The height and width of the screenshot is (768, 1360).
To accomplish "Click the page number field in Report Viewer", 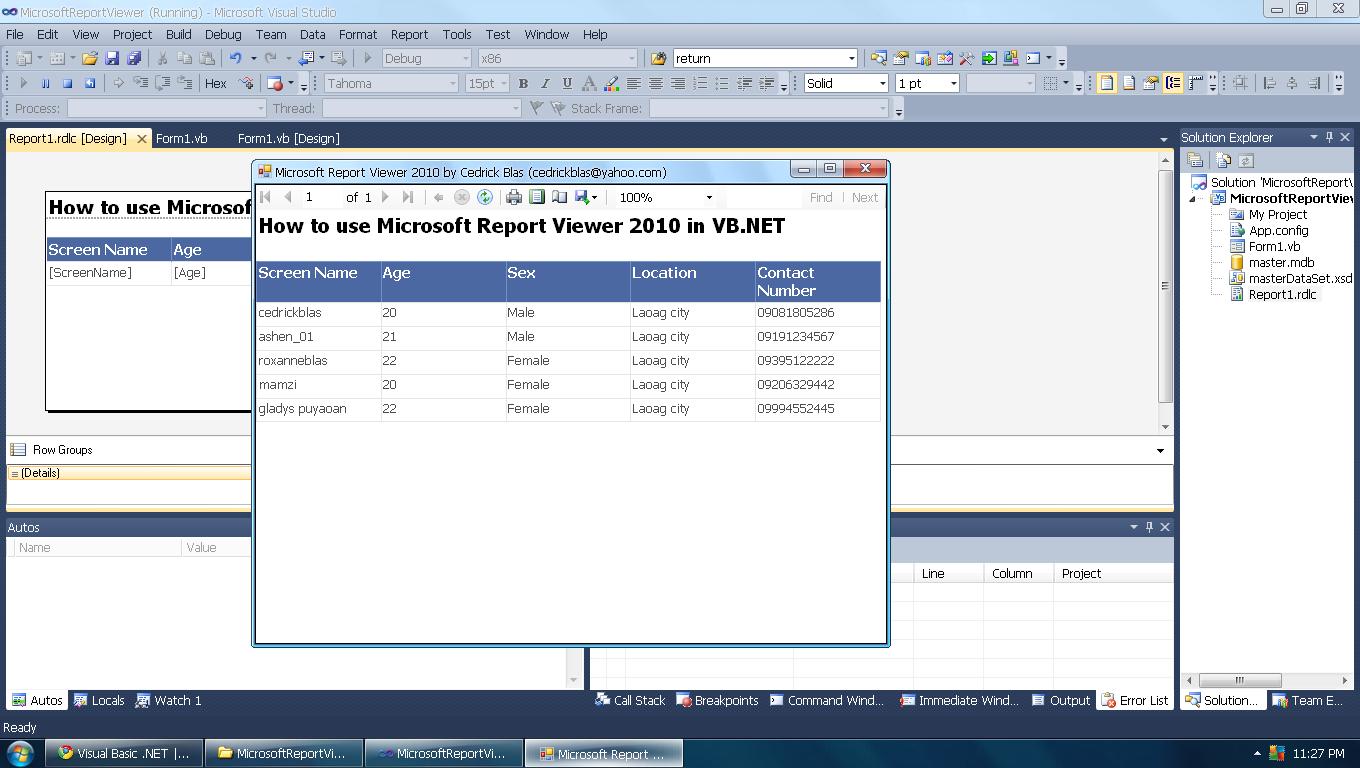I will [x=320, y=197].
